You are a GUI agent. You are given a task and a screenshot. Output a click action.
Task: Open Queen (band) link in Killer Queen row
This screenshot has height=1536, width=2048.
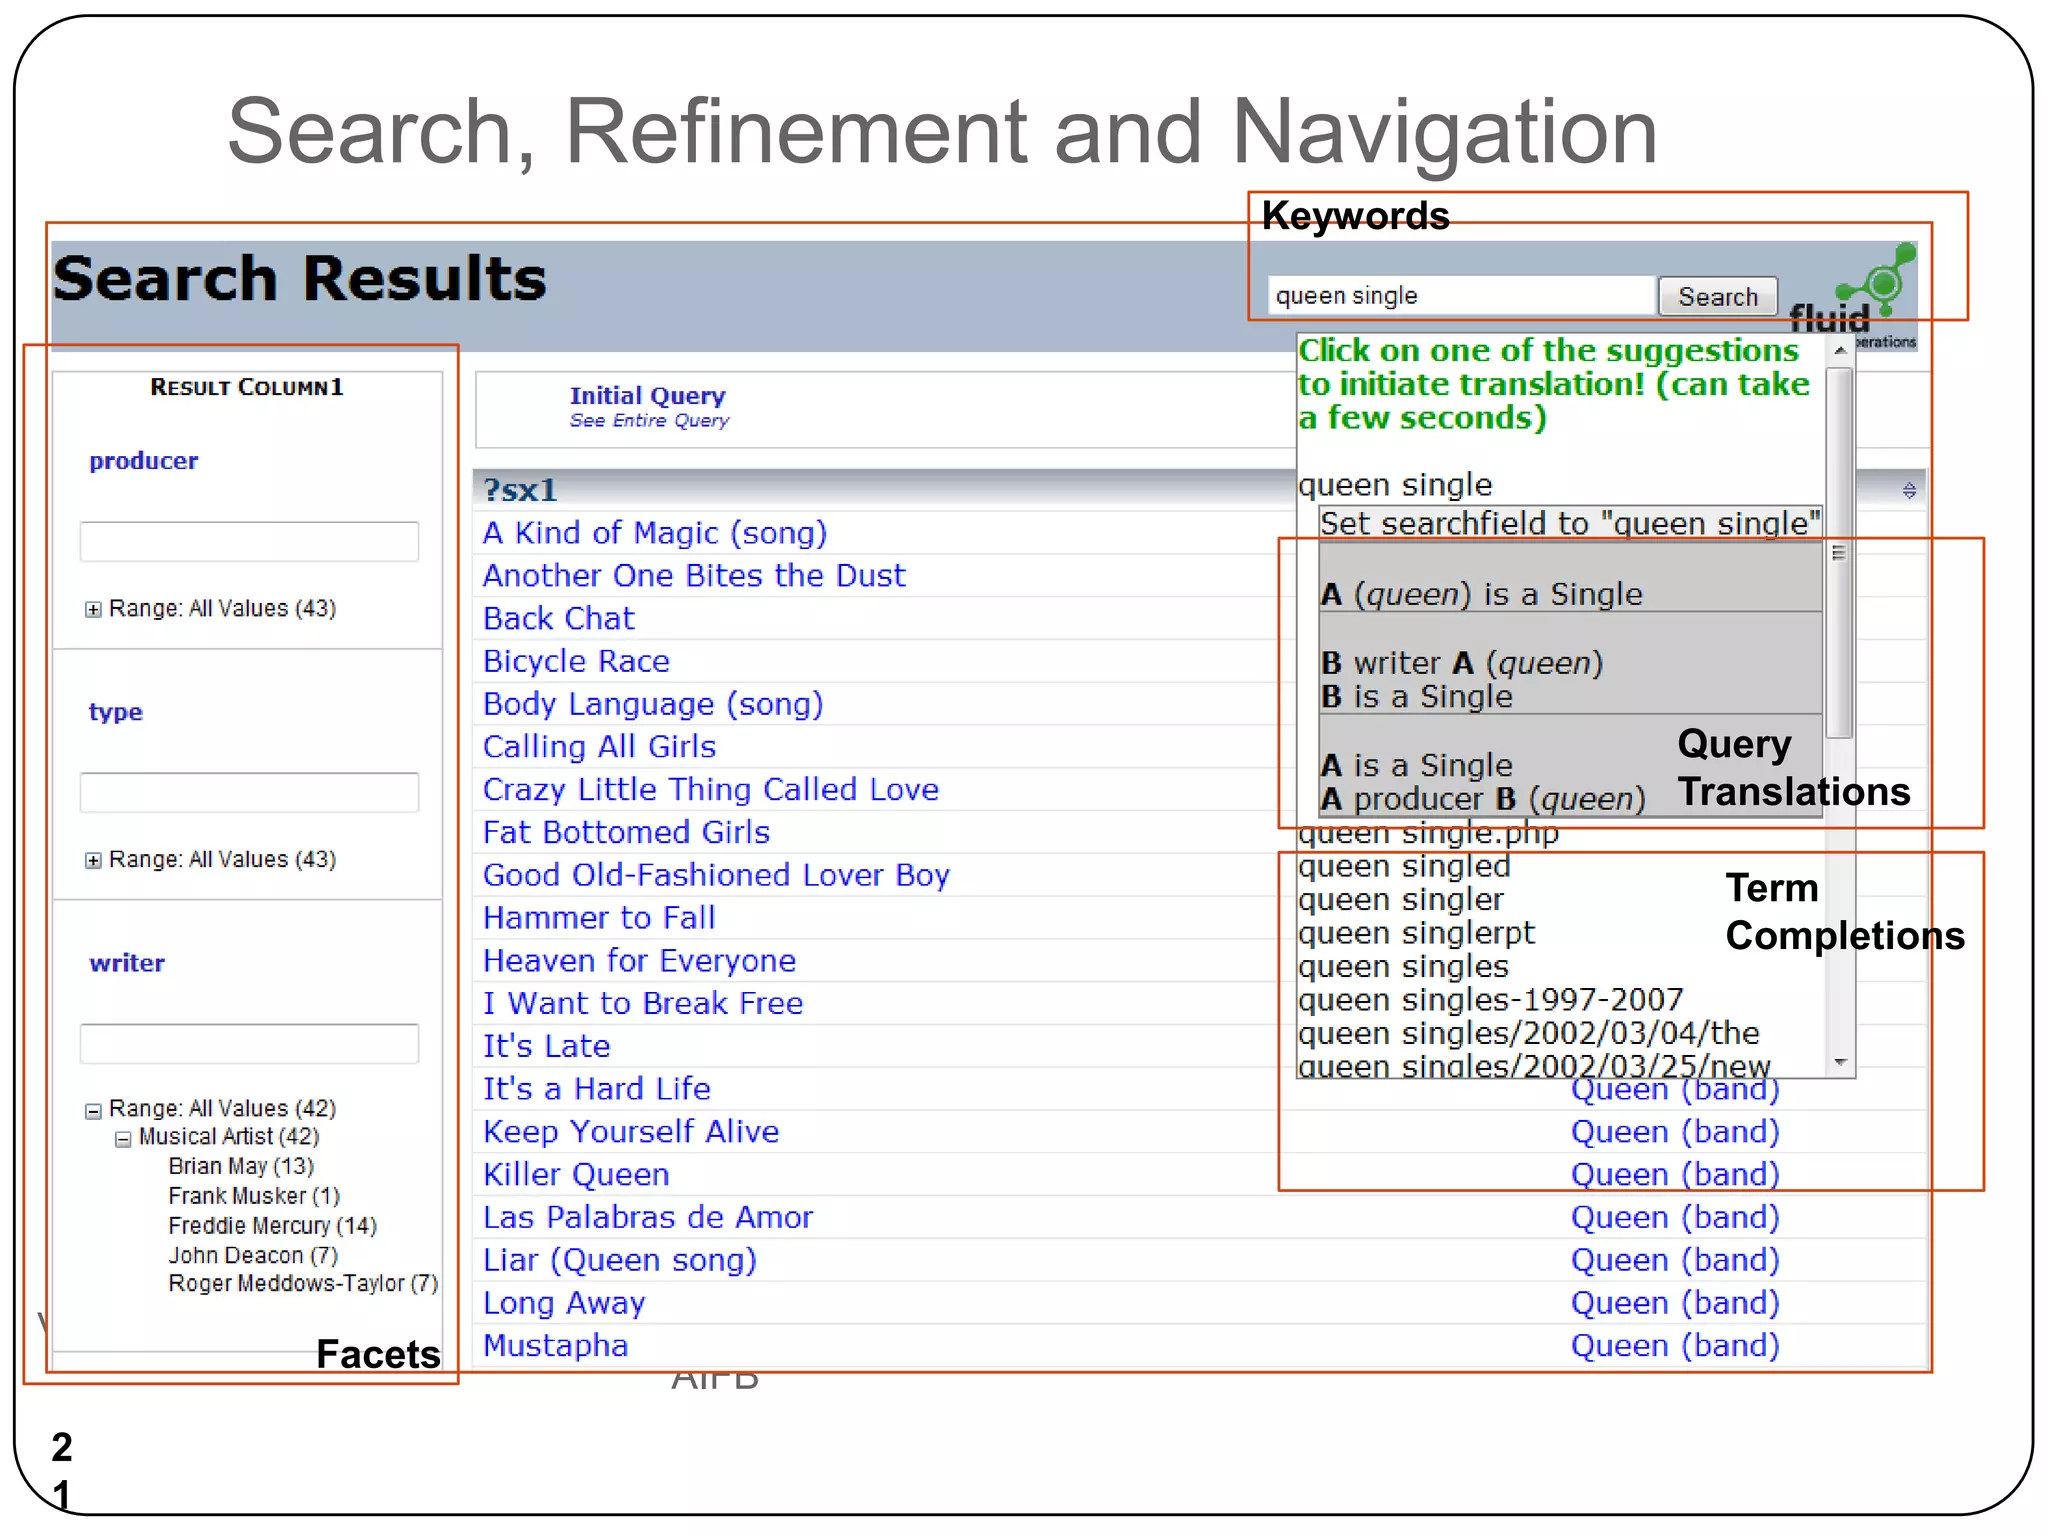[1675, 1175]
